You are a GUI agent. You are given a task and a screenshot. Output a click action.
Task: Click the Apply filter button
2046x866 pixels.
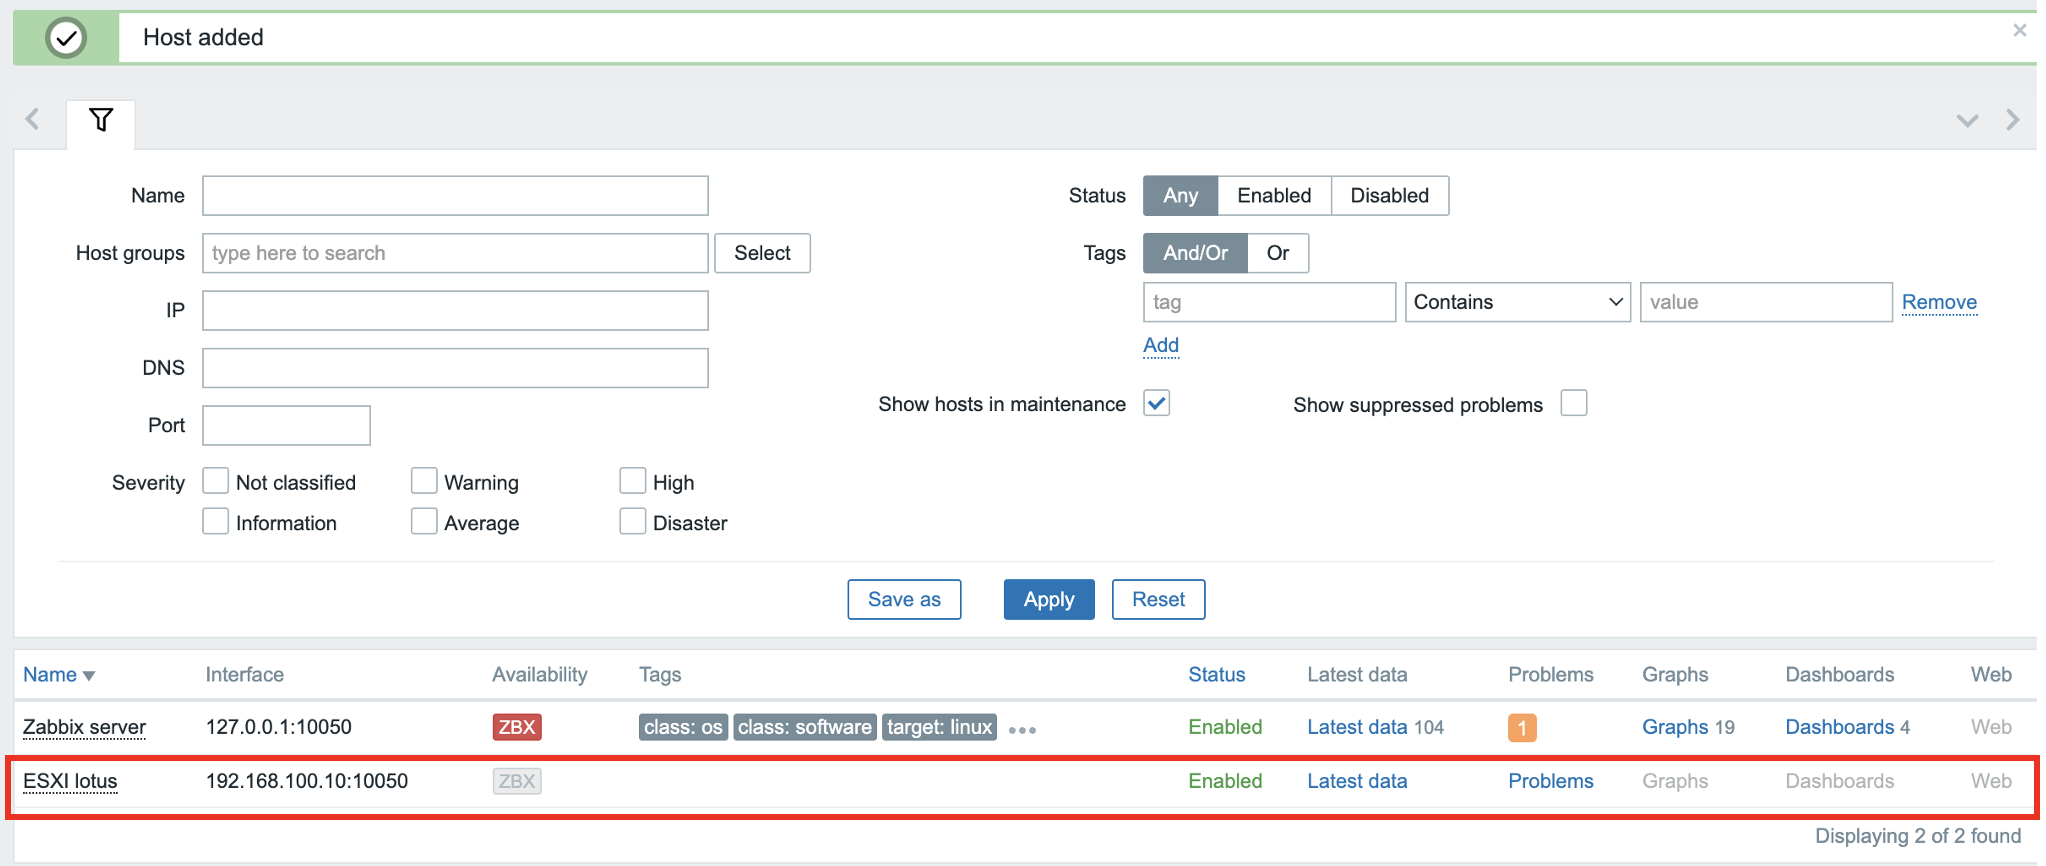pos(1048,599)
